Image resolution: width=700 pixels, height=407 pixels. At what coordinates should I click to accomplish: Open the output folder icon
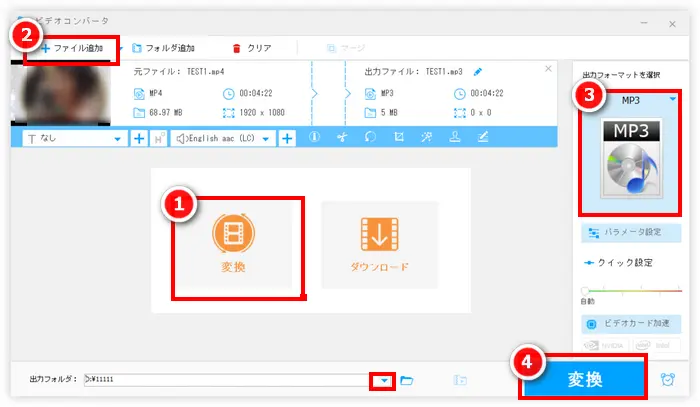pyautogui.click(x=407, y=380)
